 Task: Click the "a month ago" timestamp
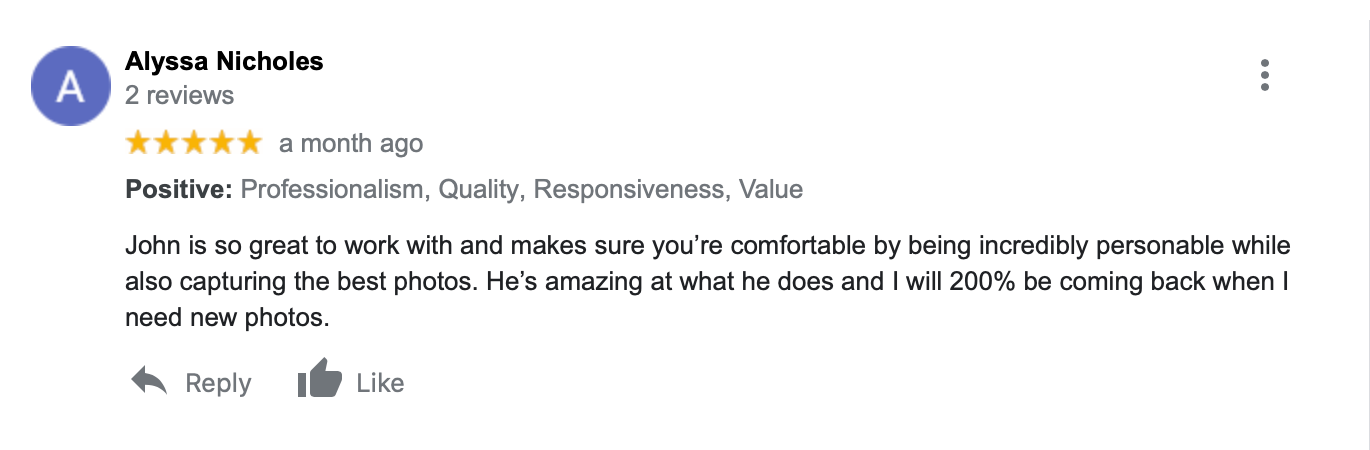point(351,144)
